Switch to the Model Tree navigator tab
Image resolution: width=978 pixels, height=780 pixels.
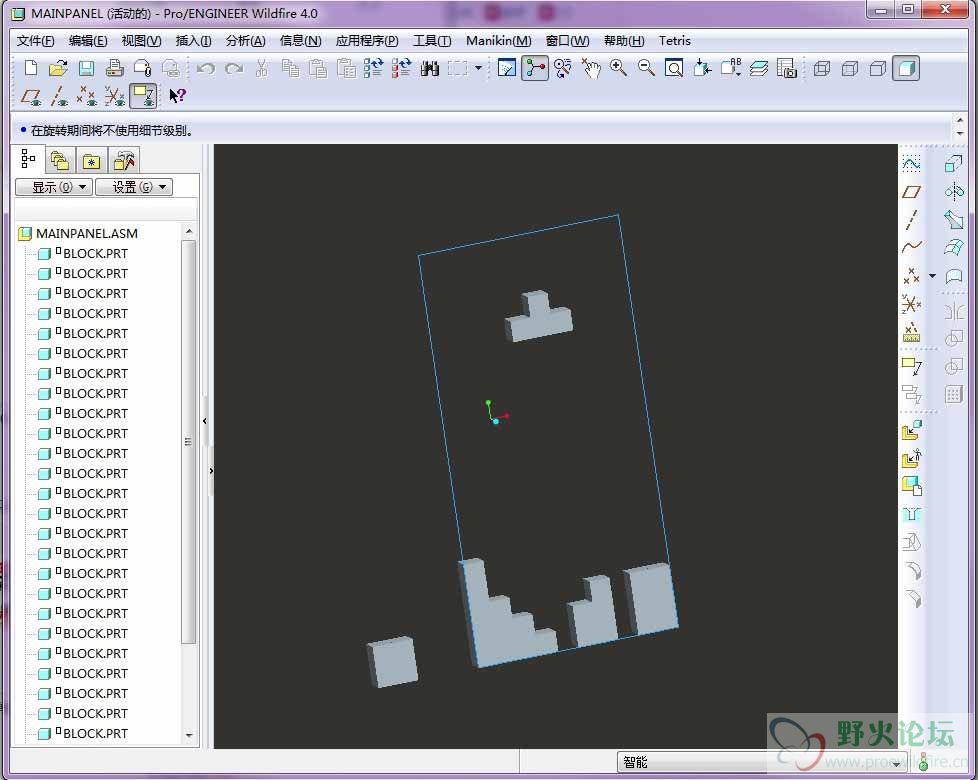pos(28,160)
